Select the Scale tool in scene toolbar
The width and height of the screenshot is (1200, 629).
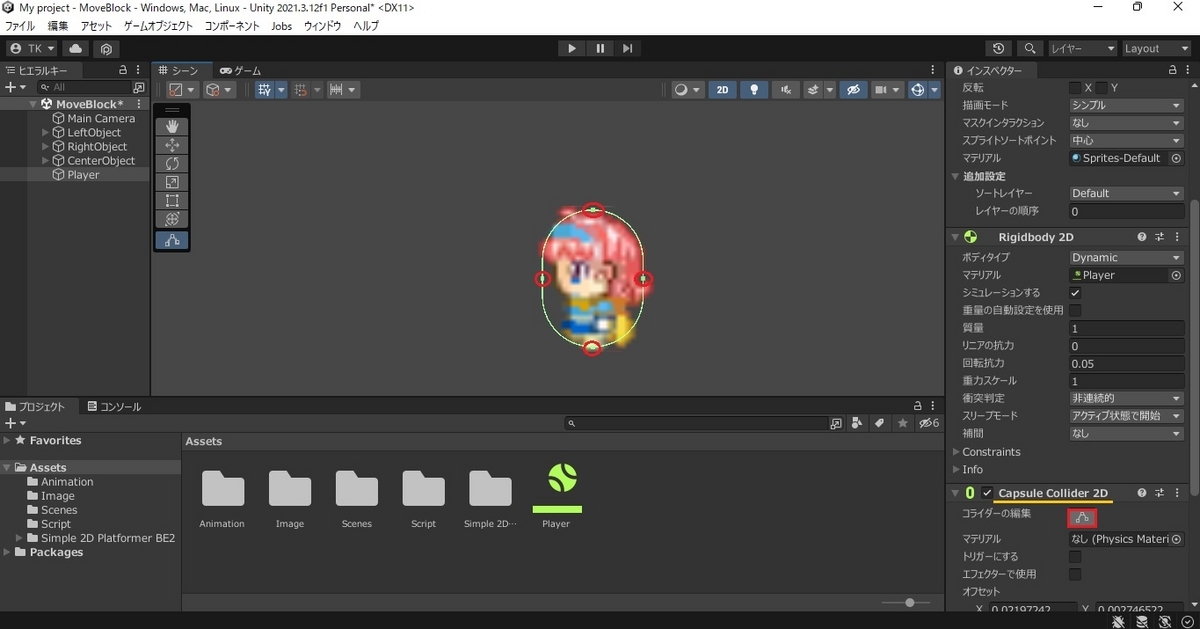[172, 182]
